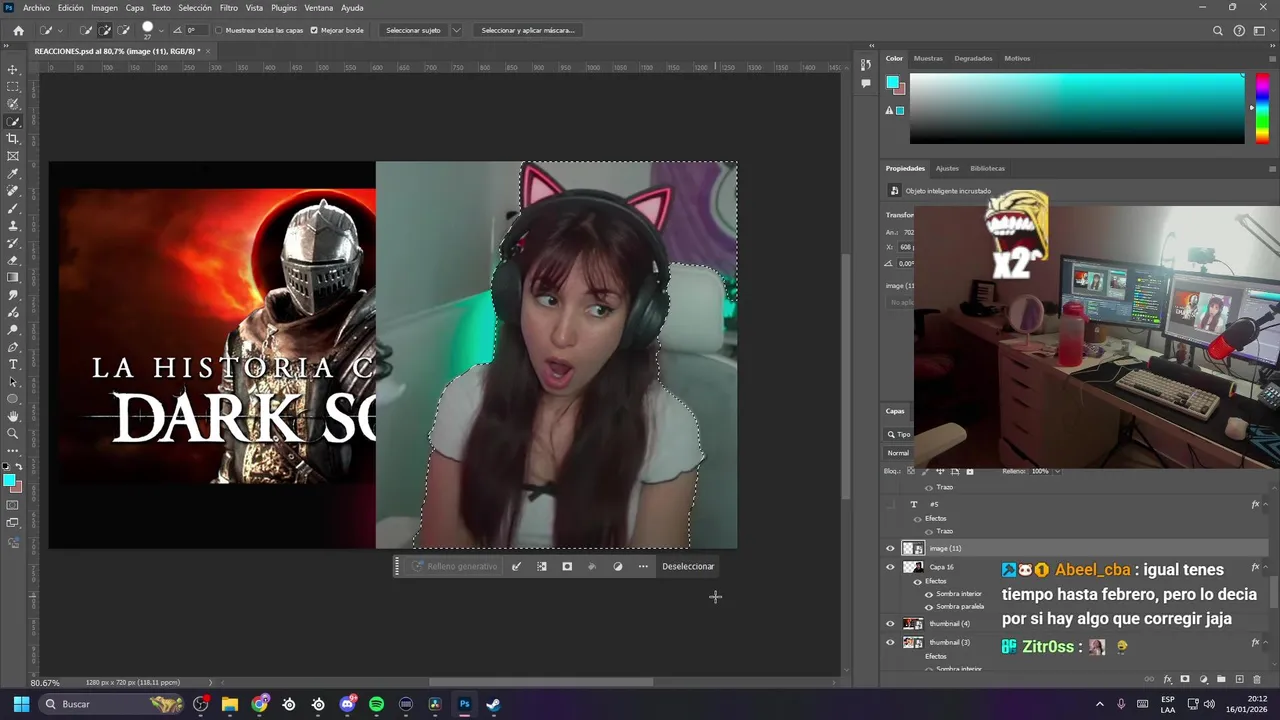The height and width of the screenshot is (720, 1280).
Task: Add a layer style with fx button
Action: (x=1167, y=680)
